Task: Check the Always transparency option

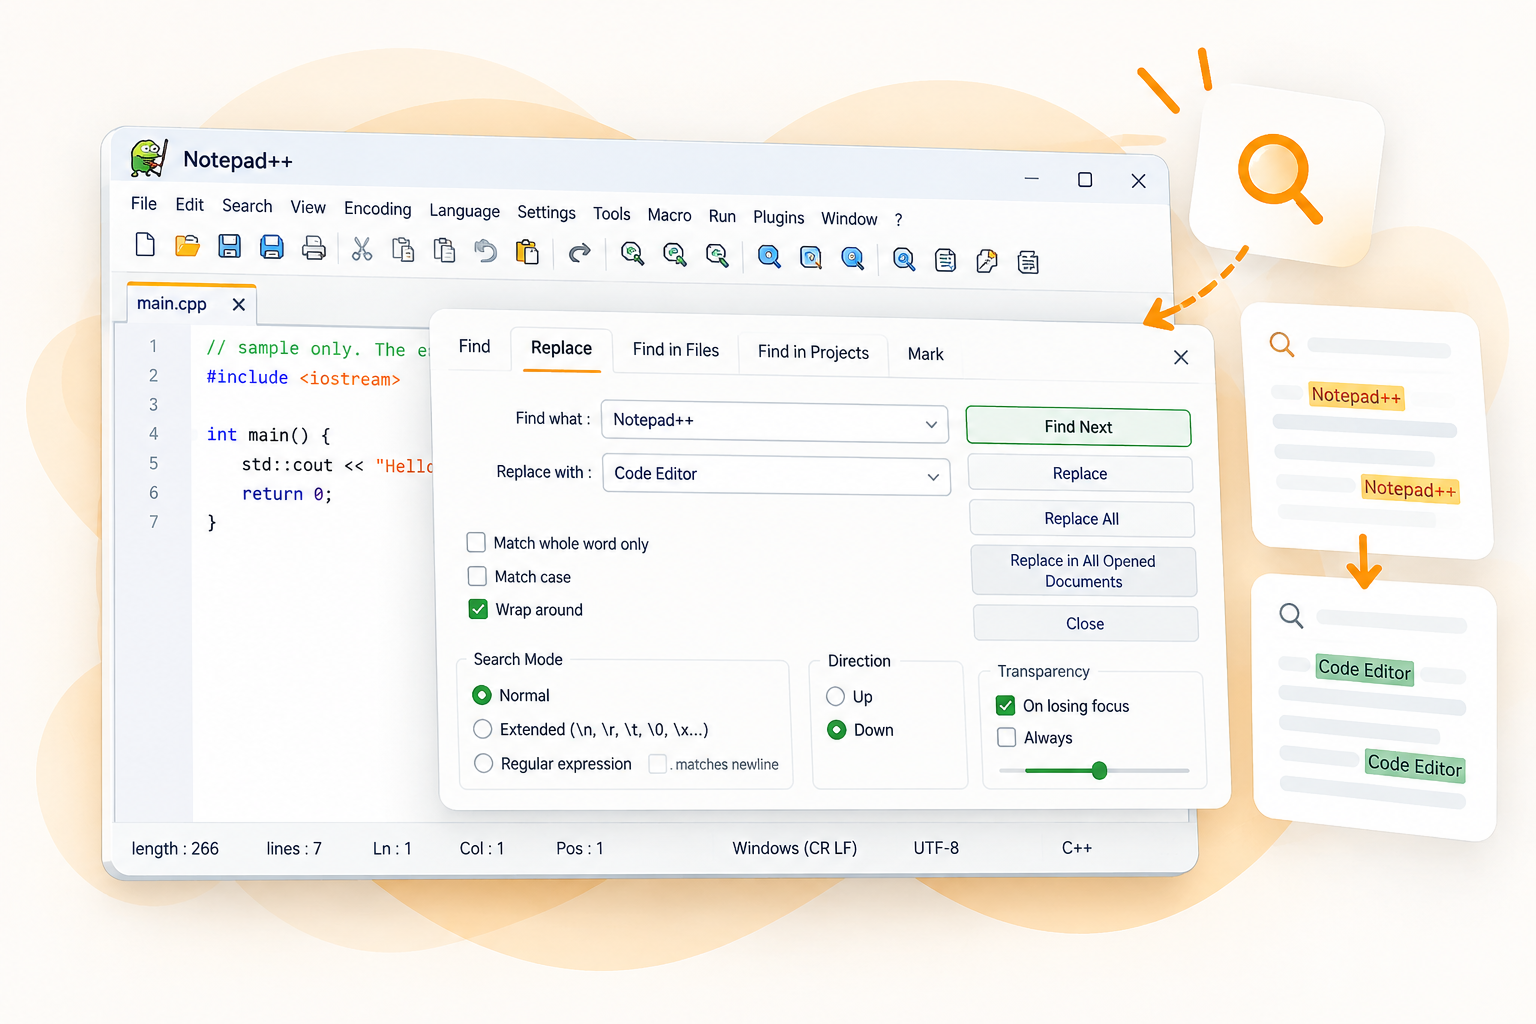Action: 1007,737
